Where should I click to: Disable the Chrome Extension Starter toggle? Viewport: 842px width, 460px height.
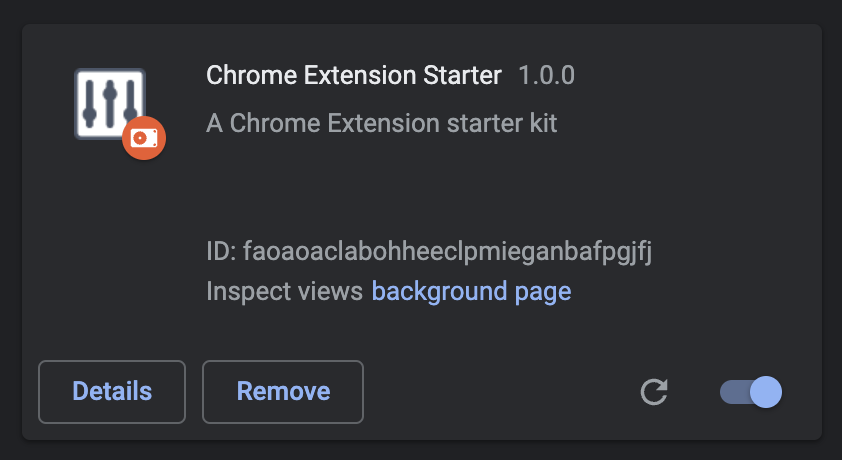(x=751, y=392)
